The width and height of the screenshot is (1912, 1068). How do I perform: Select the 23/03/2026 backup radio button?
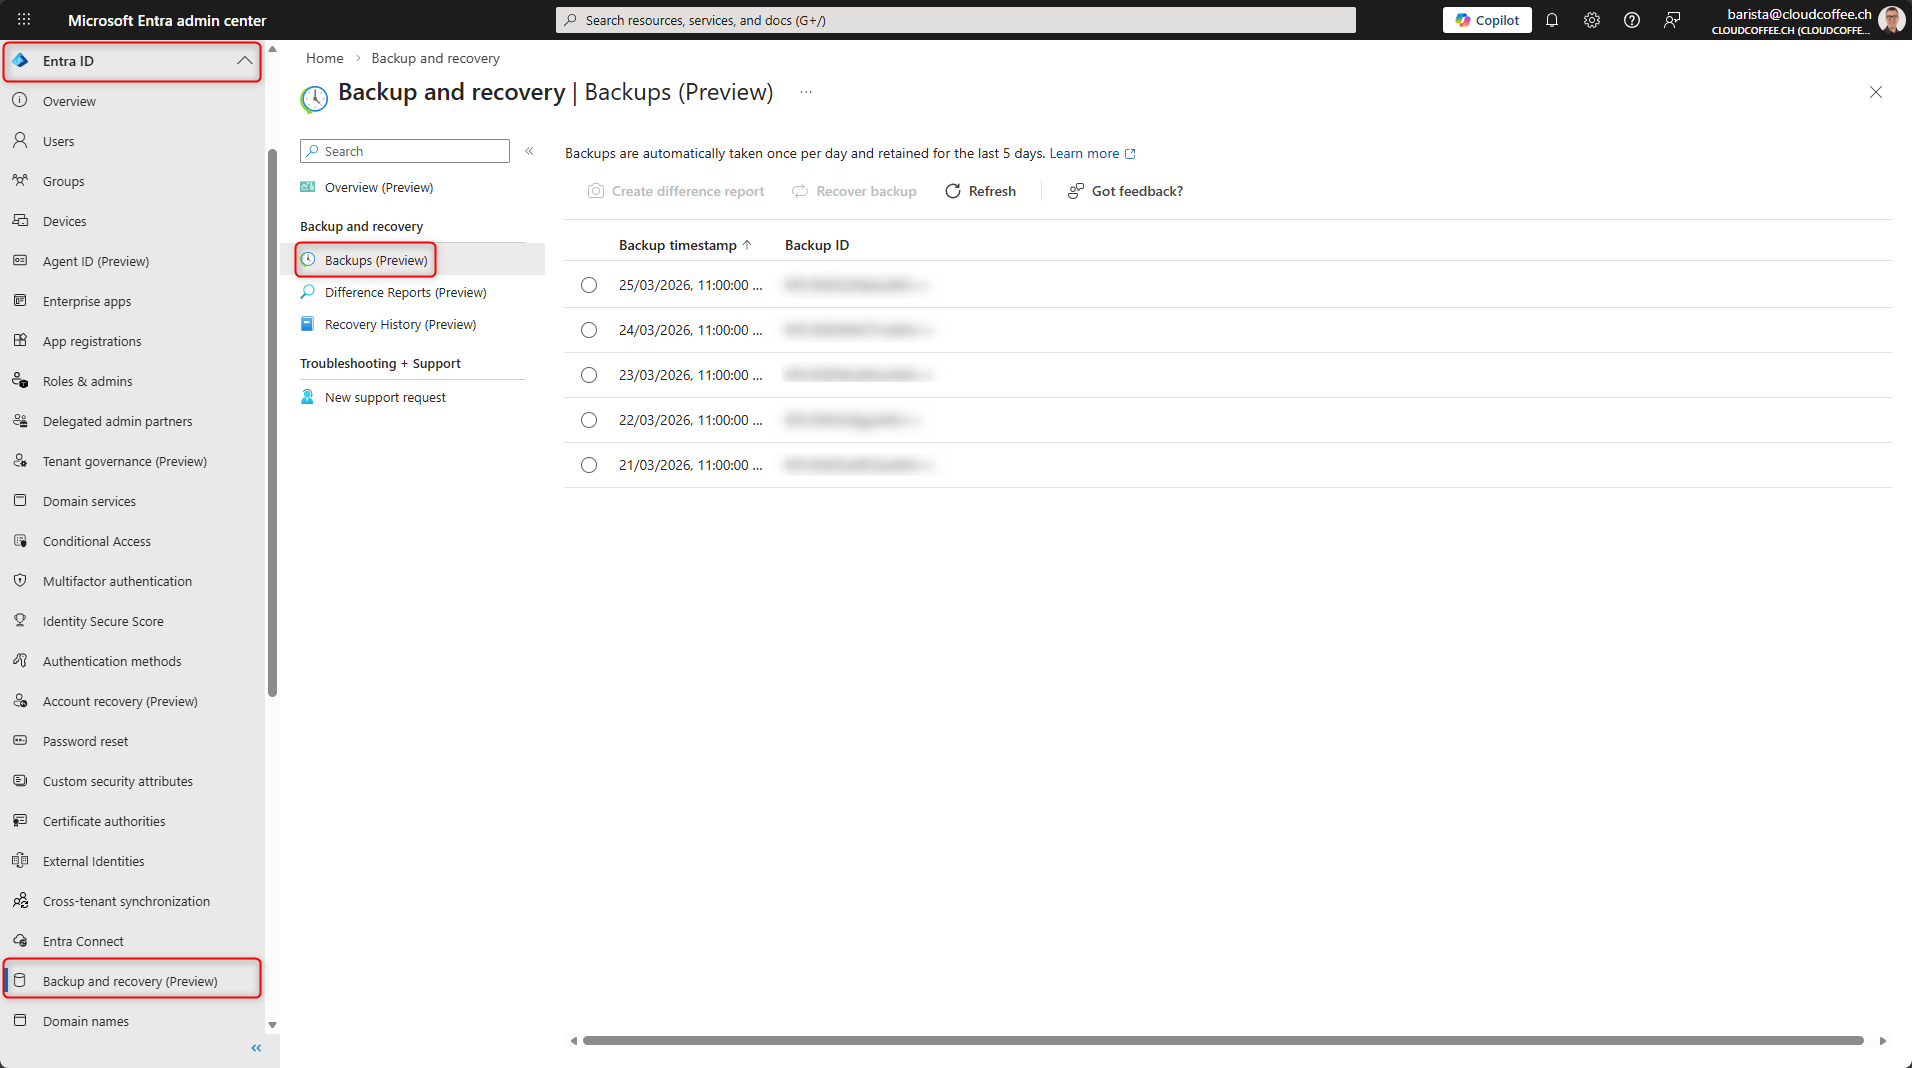click(x=589, y=375)
